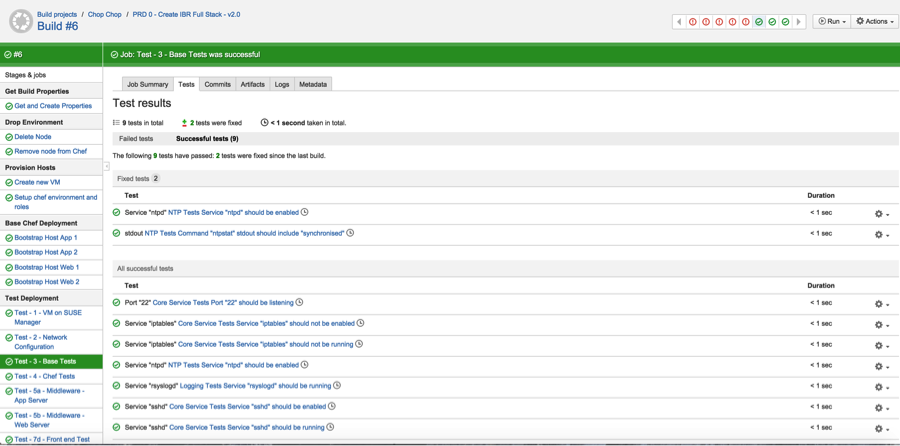Switch to the Commits tab
The width and height of the screenshot is (900, 446).
click(217, 84)
